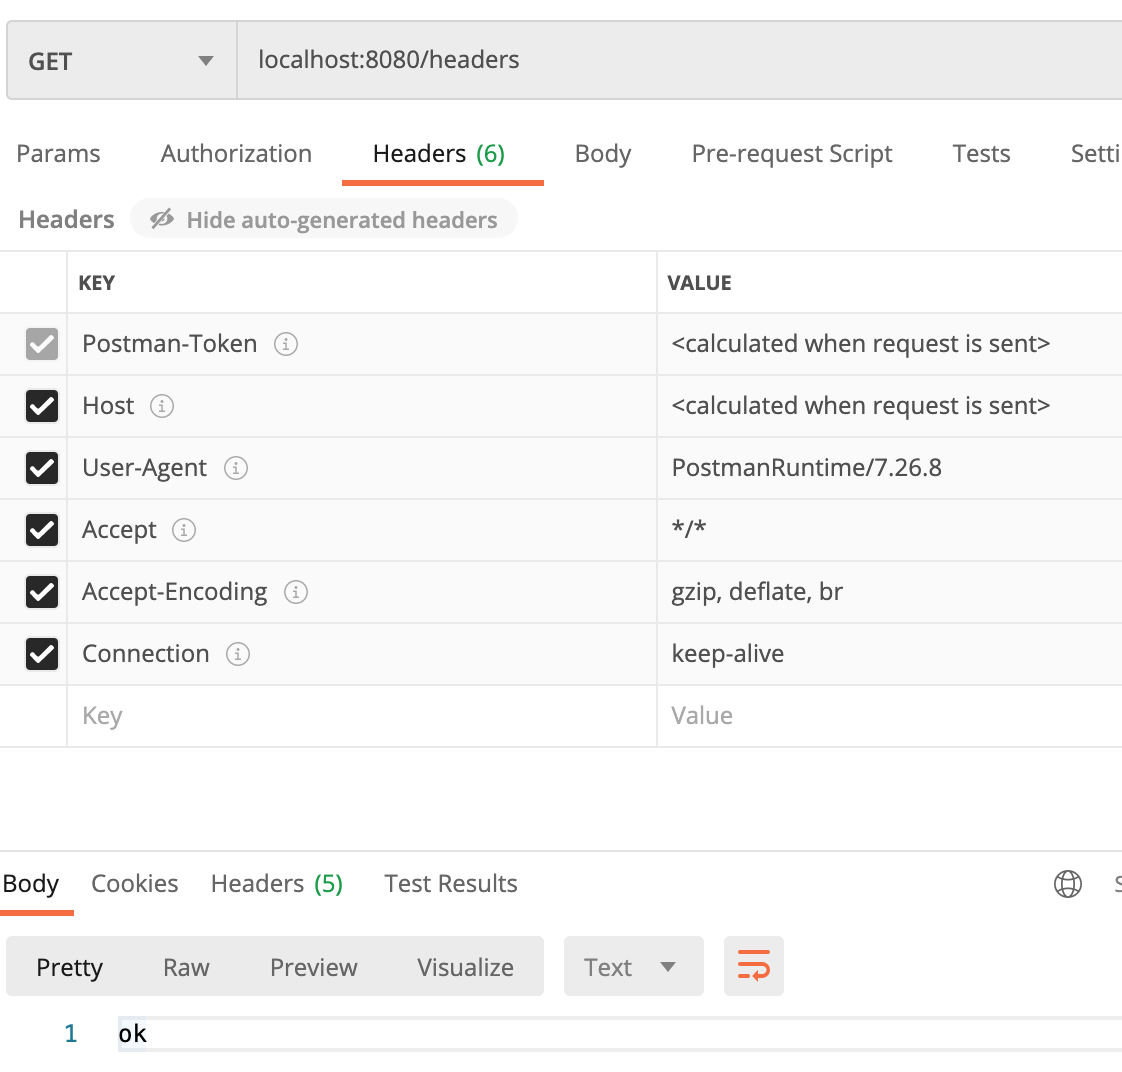The image size is (1122, 1072).
Task: Click info icon beside Accept header
Action: (x=184, y=530)
